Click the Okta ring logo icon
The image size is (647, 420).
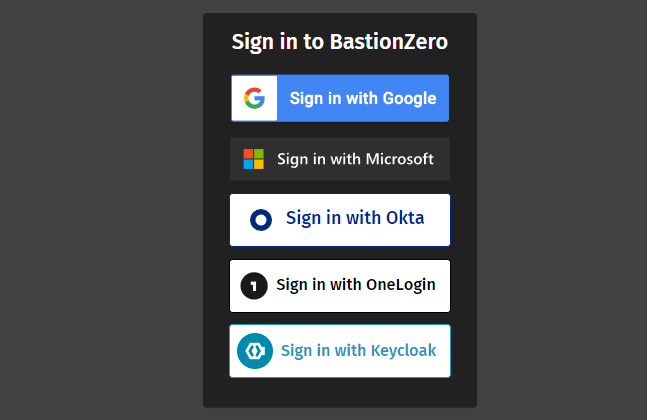261,220
